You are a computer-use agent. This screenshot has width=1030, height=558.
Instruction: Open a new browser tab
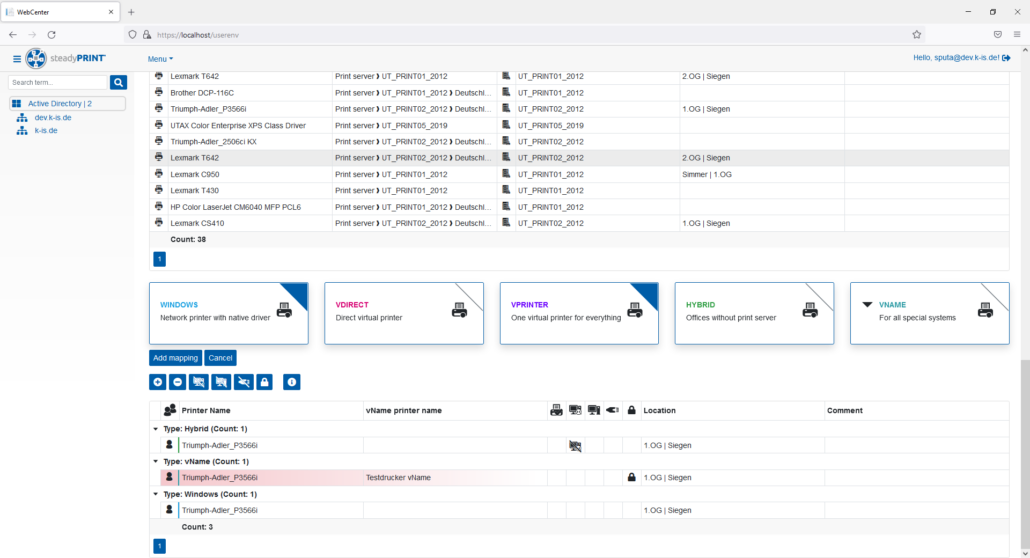click(x=131, y=12)
